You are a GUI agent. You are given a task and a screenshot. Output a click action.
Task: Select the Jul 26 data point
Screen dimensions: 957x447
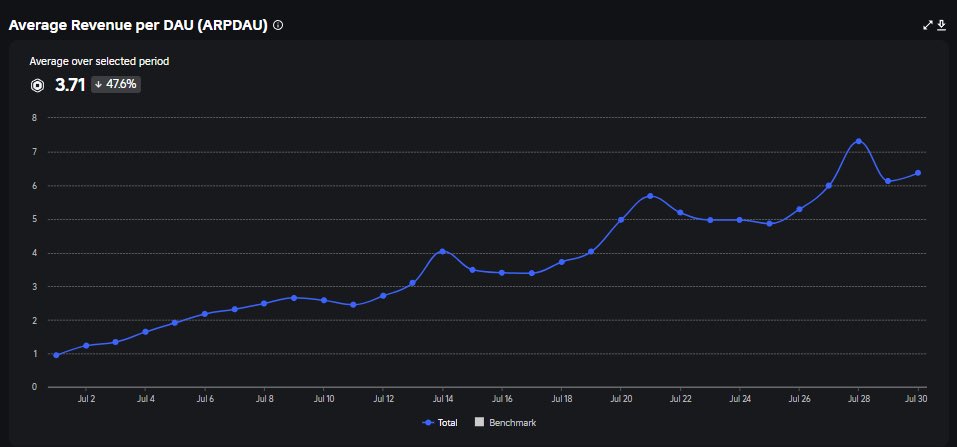click(x=800, y=209)
